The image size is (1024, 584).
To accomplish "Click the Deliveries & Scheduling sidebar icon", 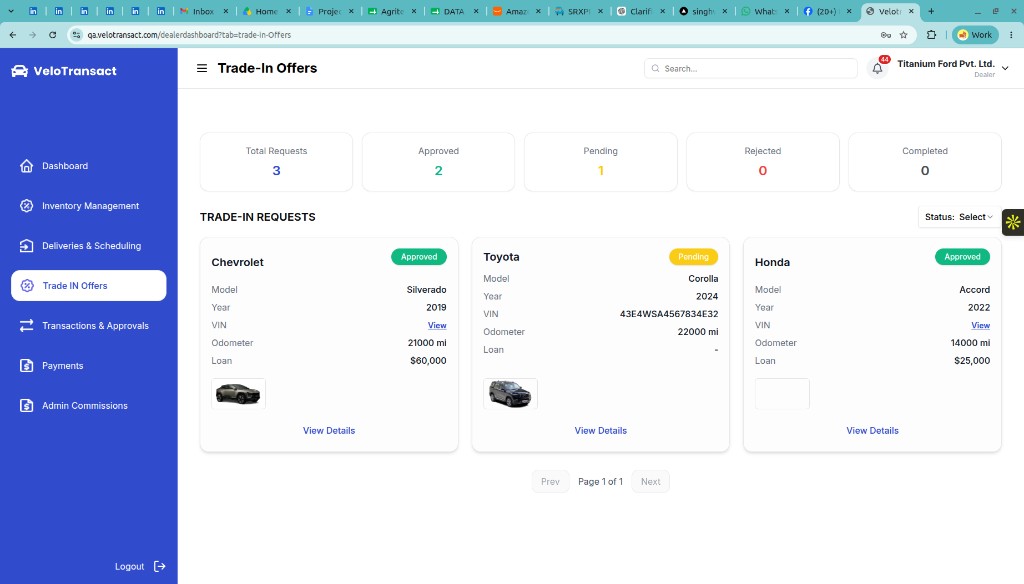I will point(26,246).
